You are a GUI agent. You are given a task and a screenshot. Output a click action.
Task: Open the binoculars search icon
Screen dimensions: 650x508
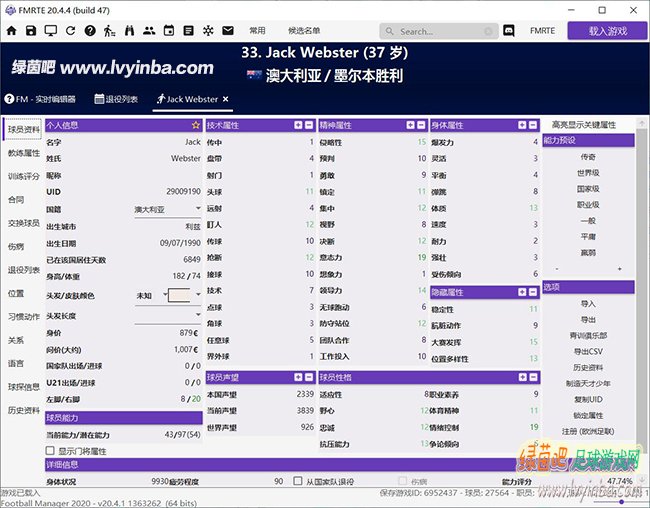pos(129,31)
